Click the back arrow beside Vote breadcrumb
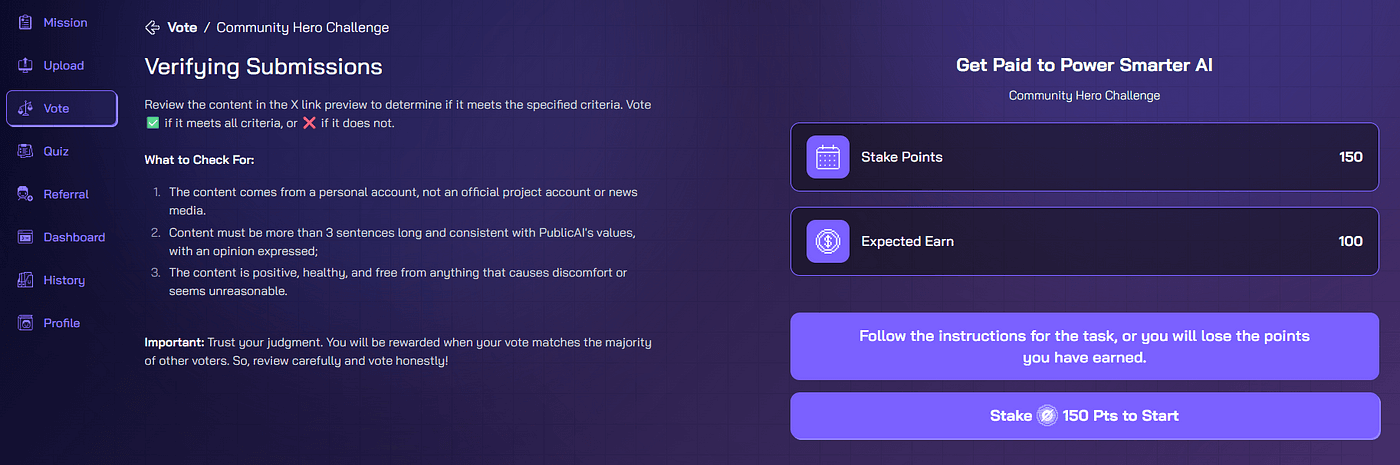This screenshot has width=1400, height=465. 152,28
